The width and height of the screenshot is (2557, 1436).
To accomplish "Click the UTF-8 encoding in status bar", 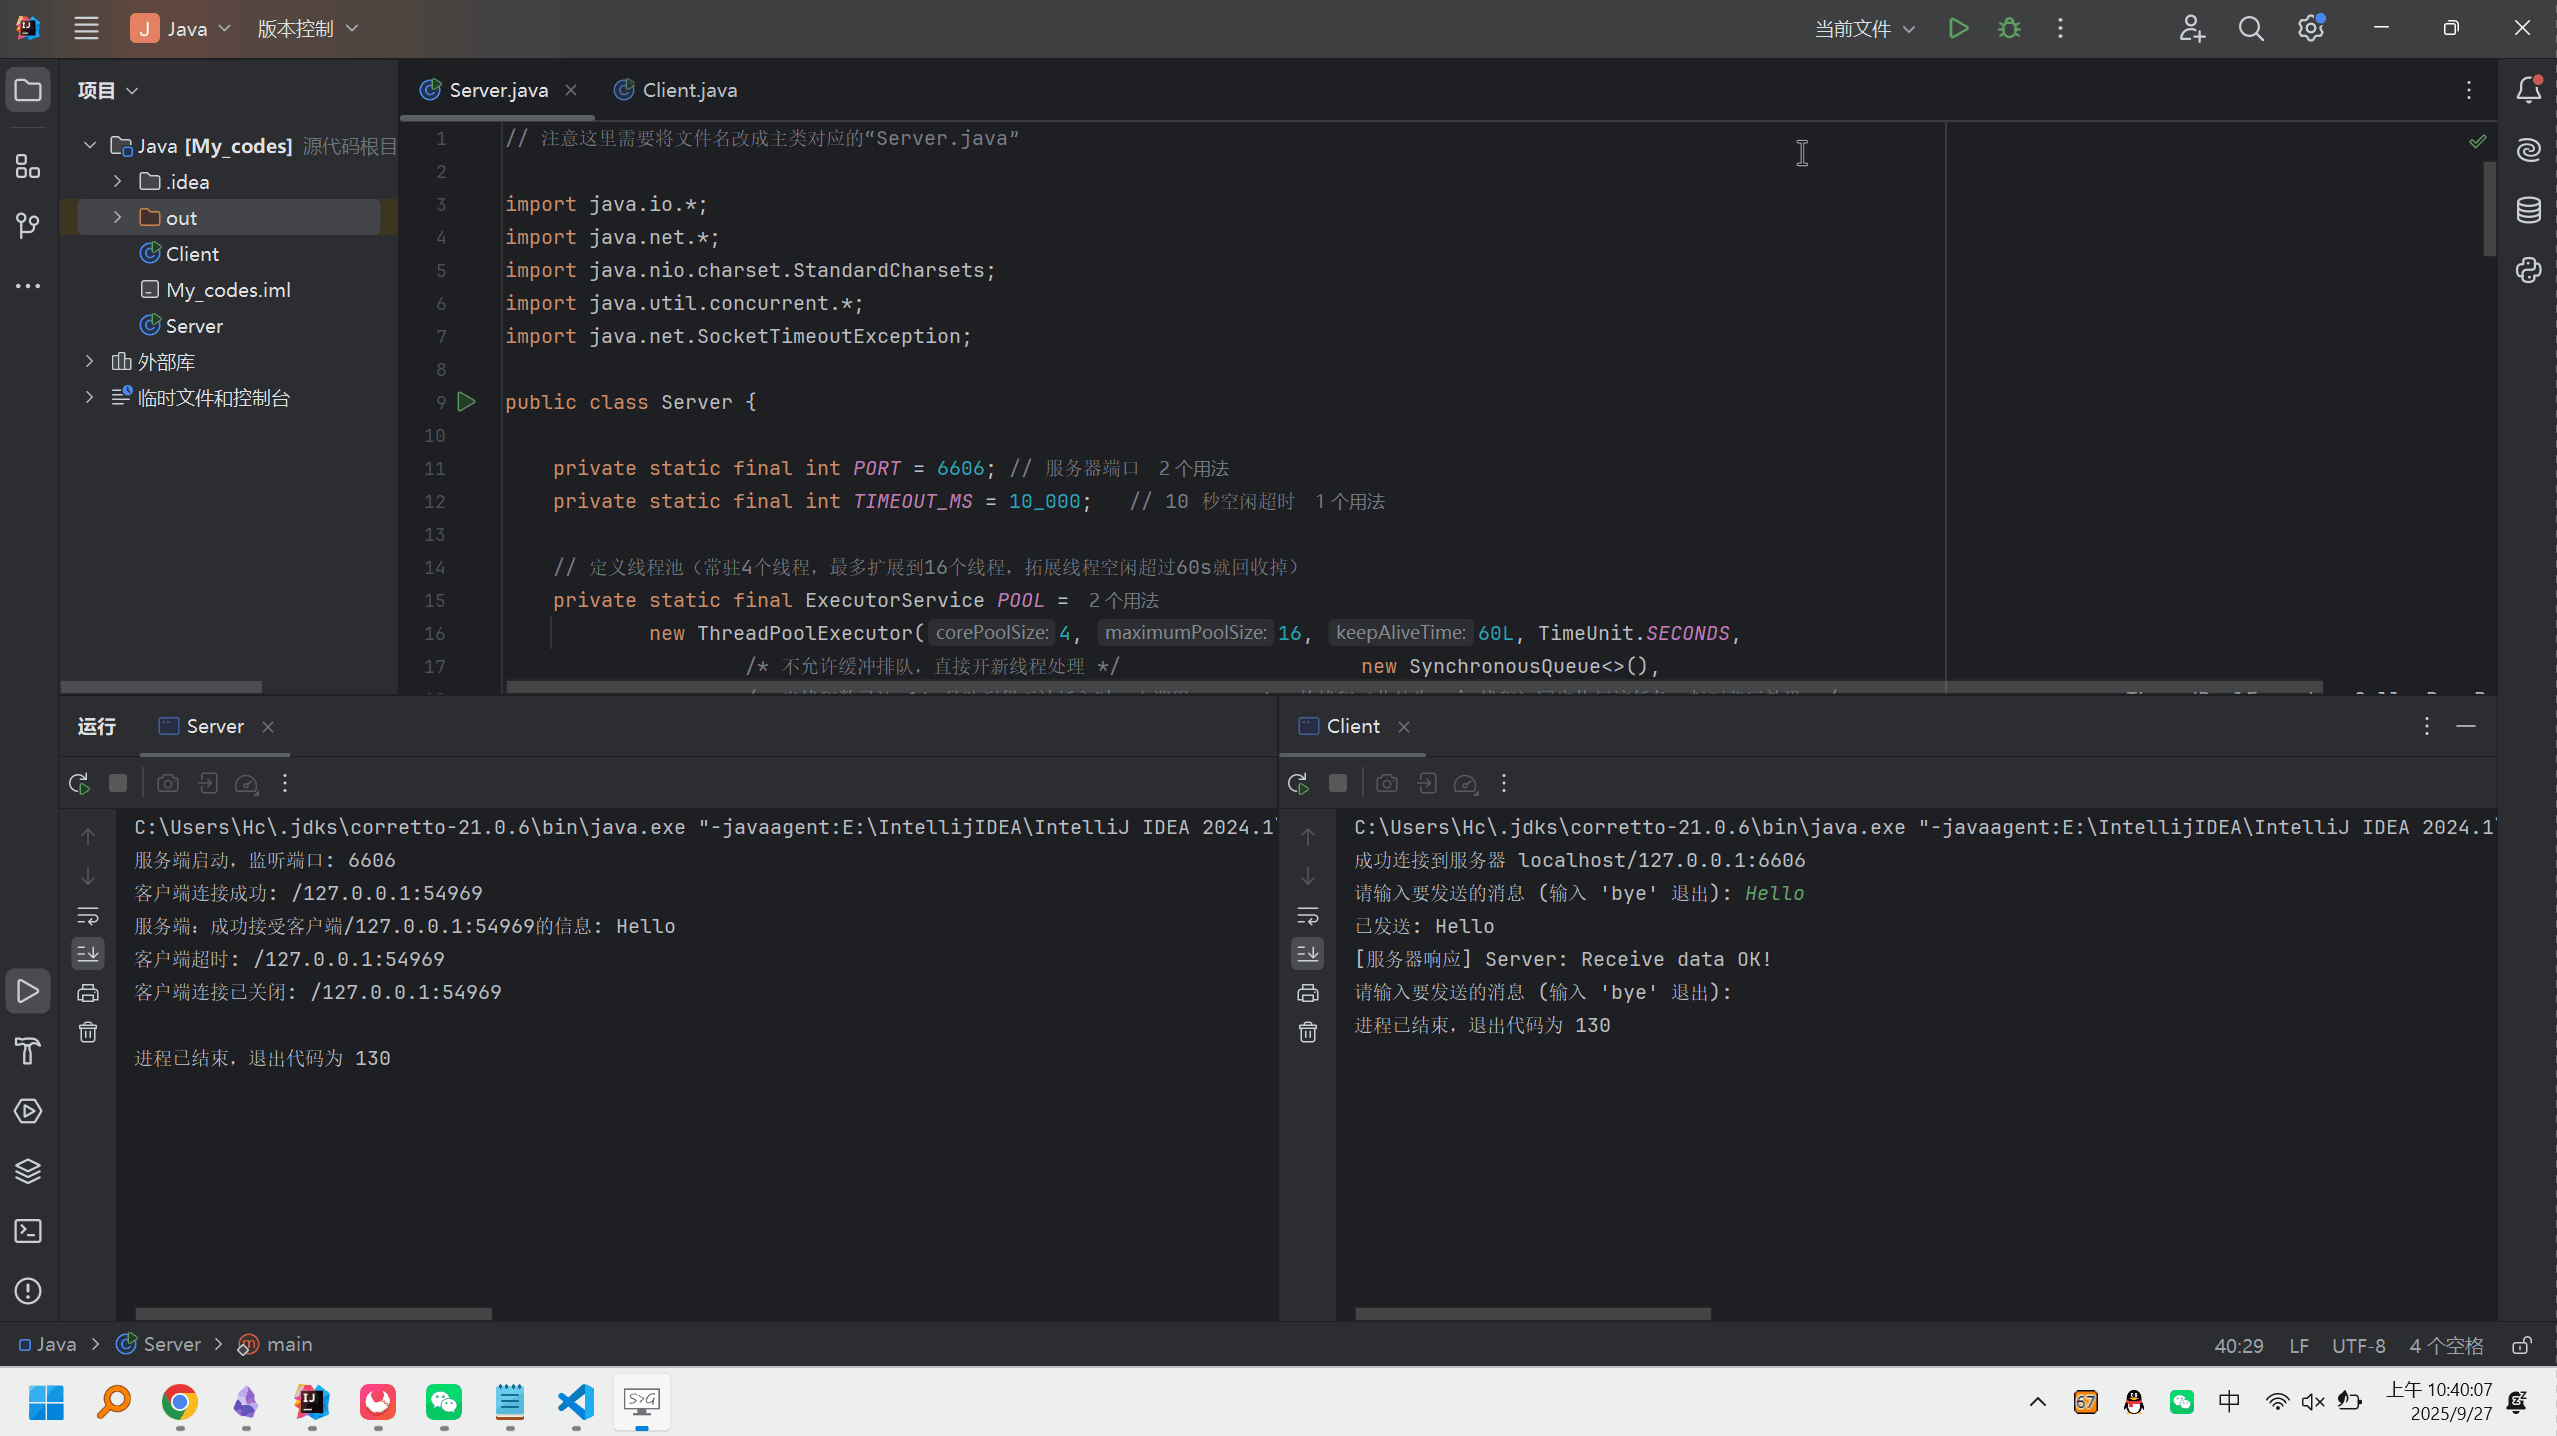I will [2358, 1346].
